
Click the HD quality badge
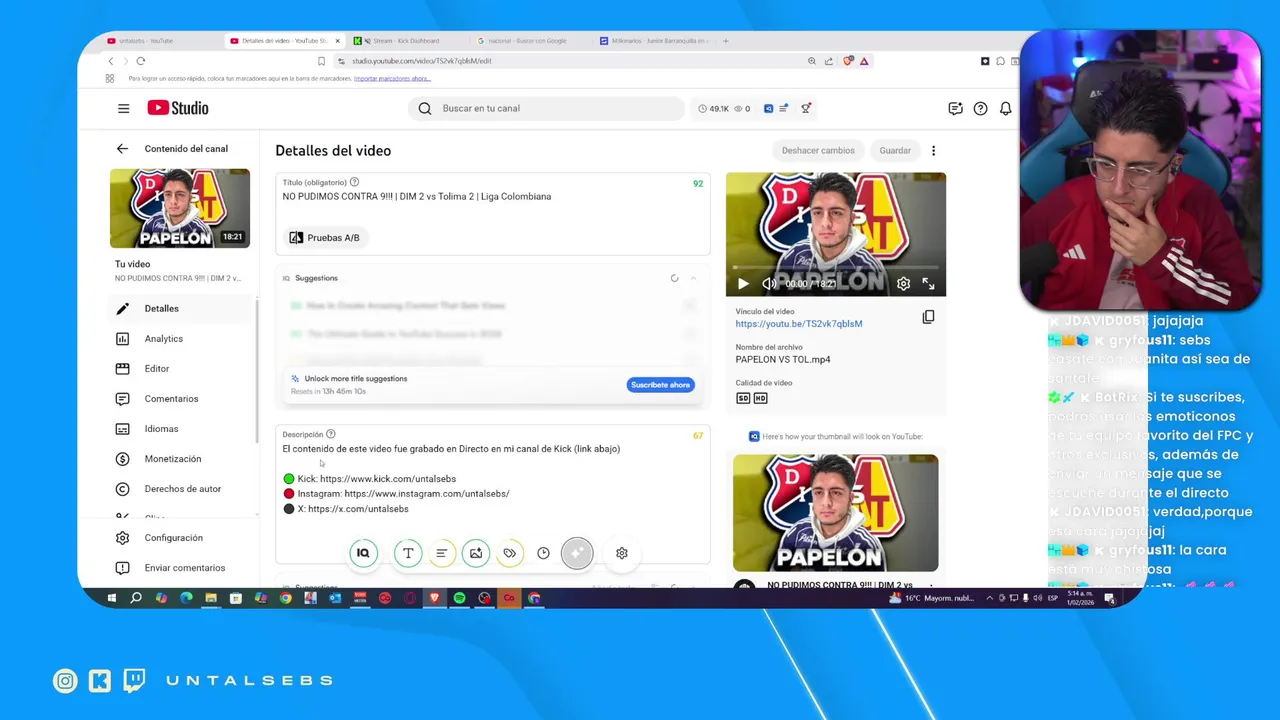click(760, 398)
